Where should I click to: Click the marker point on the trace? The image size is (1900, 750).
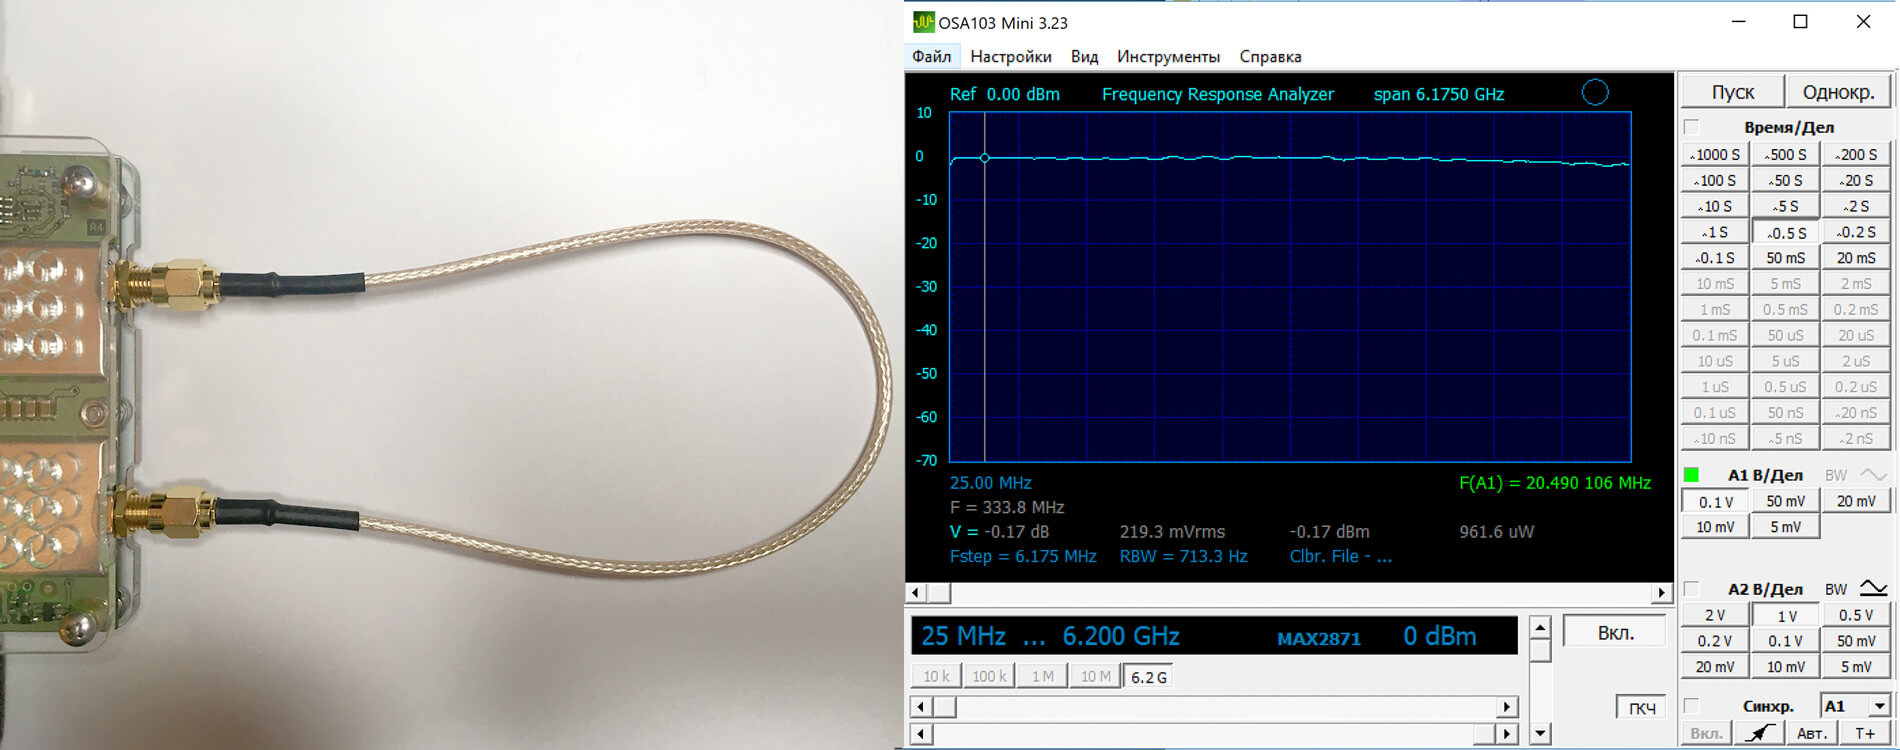(x=985, y=158)
